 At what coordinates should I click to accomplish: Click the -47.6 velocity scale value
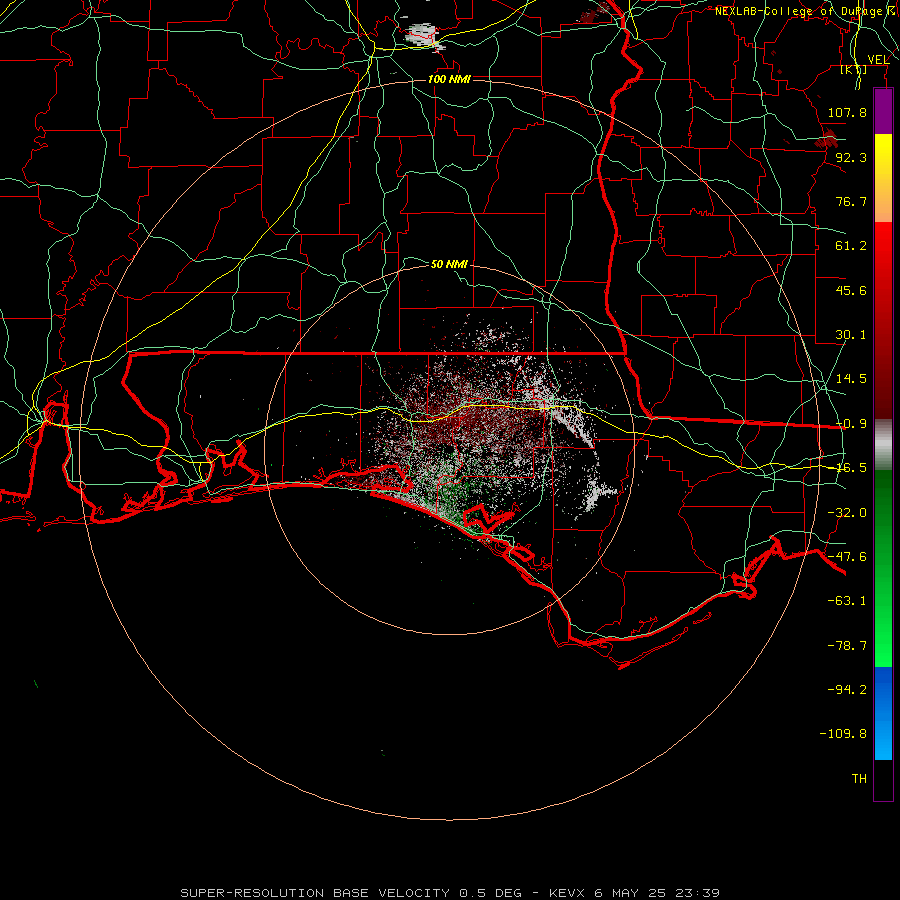[847, 557]
